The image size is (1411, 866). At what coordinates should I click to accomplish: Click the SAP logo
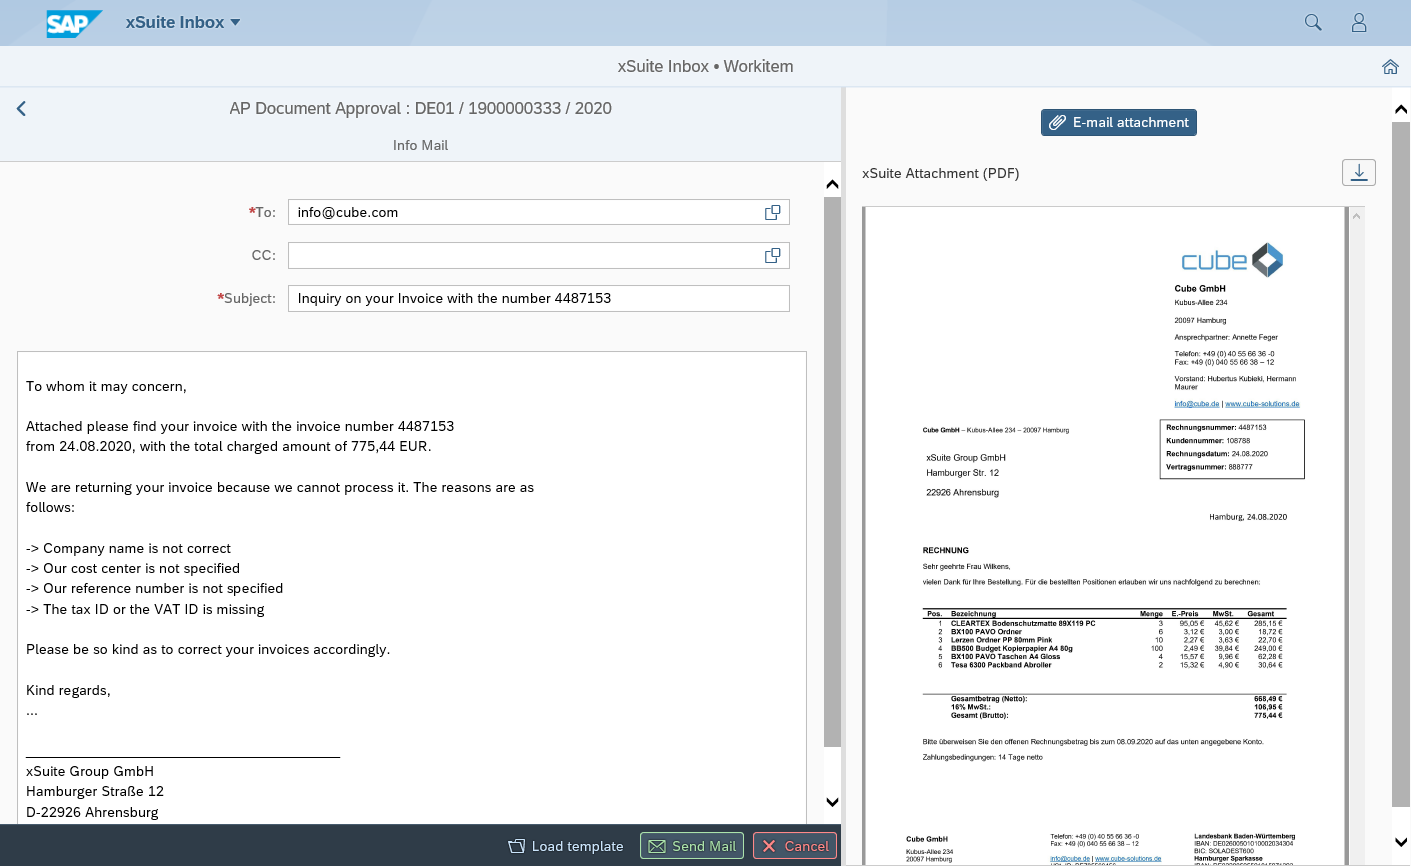tap(74, 21)
